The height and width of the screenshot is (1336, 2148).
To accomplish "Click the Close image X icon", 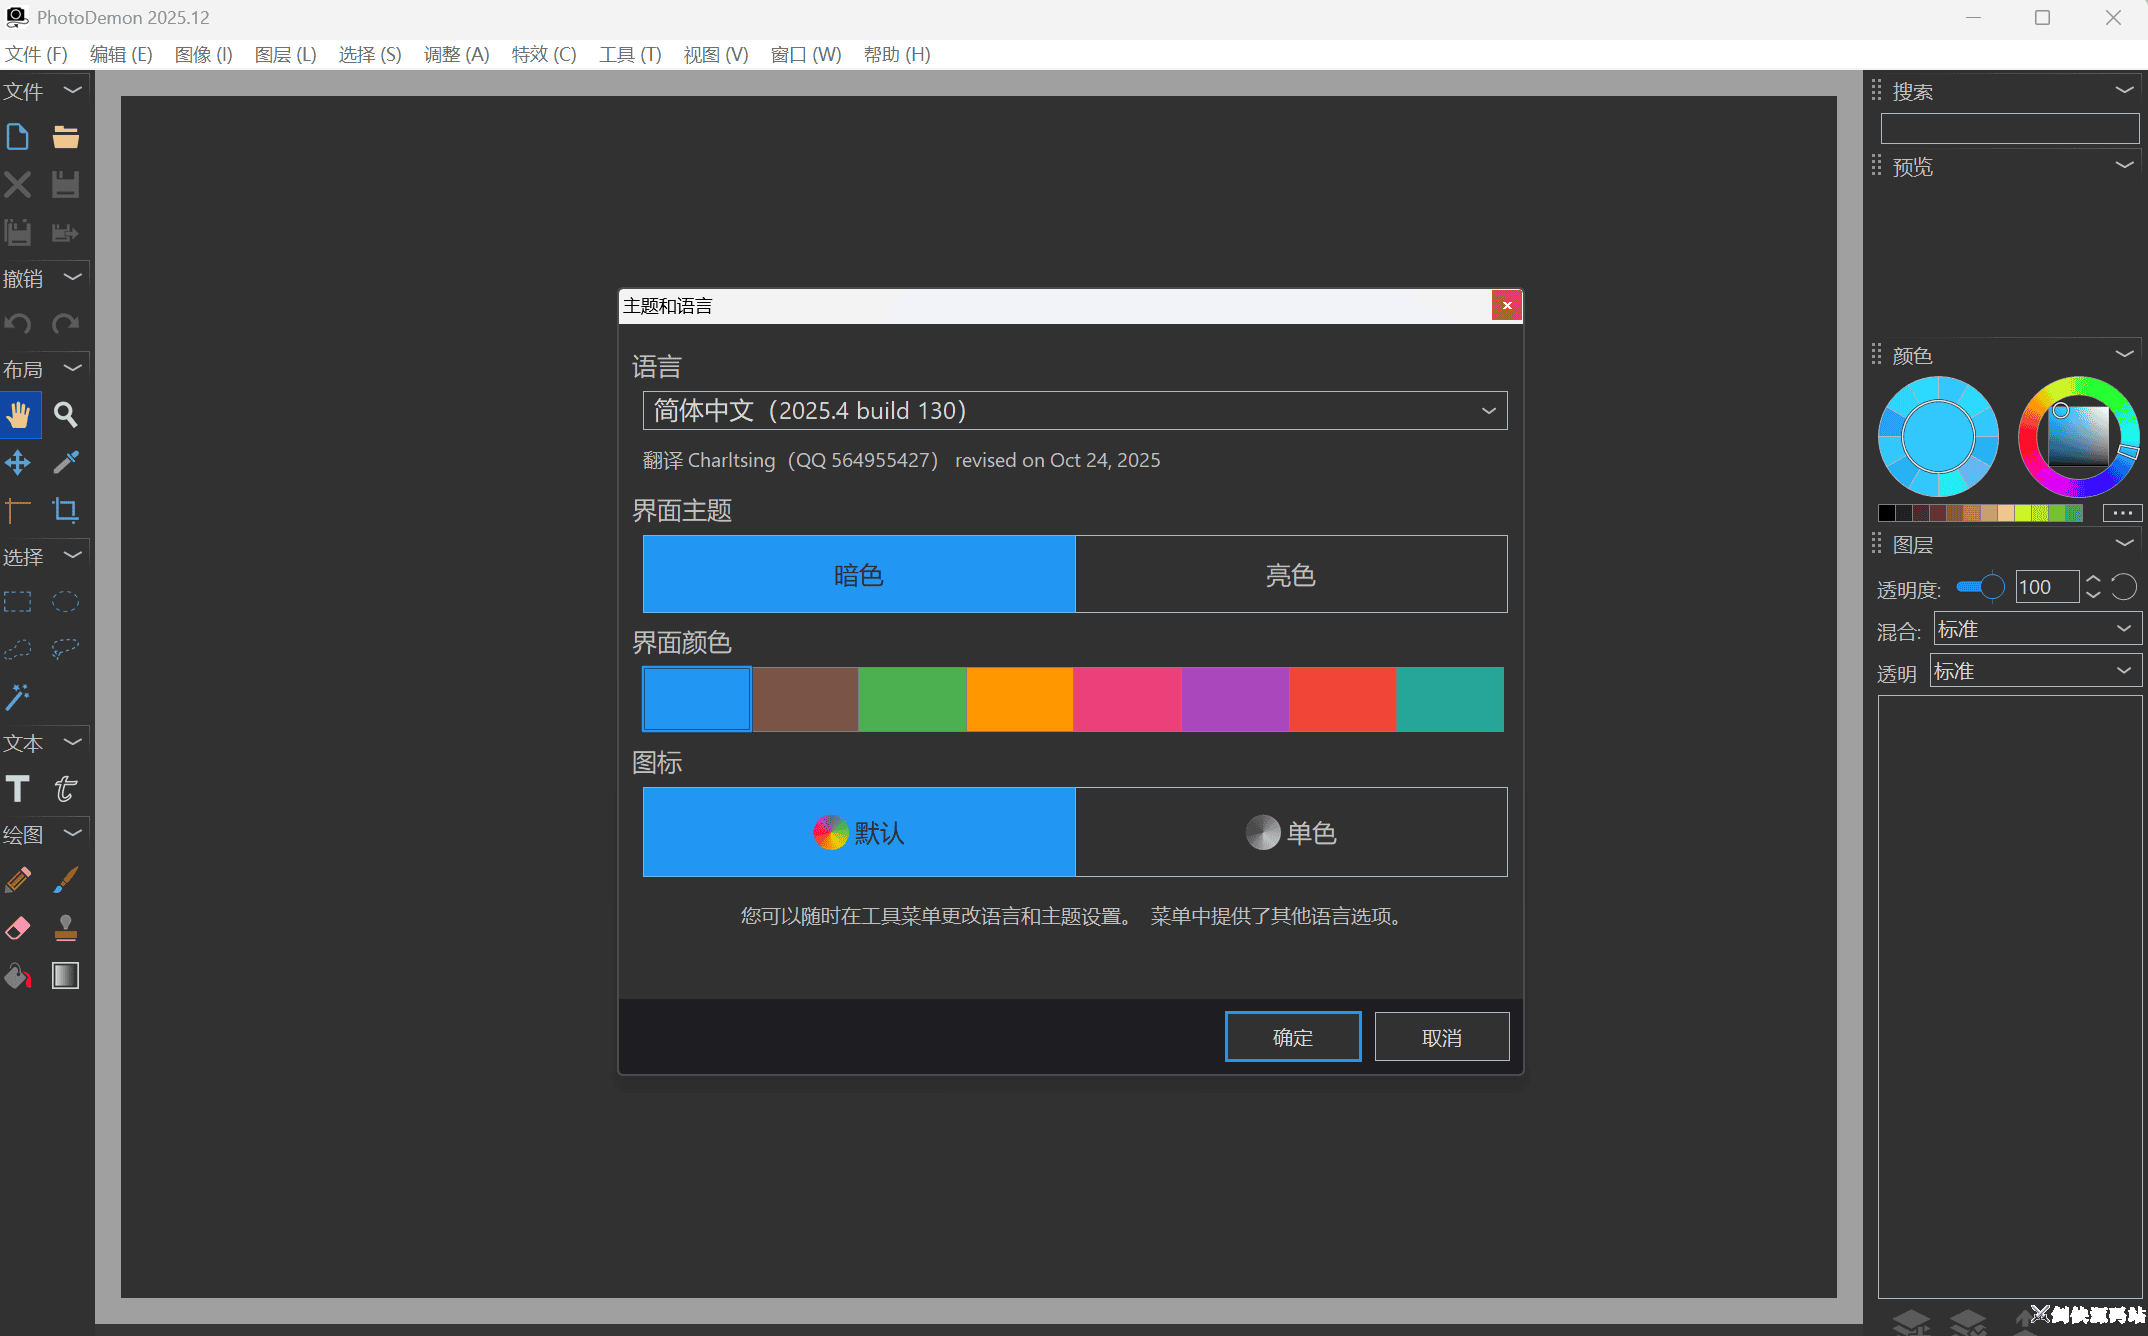I will [x=18, y=184].
